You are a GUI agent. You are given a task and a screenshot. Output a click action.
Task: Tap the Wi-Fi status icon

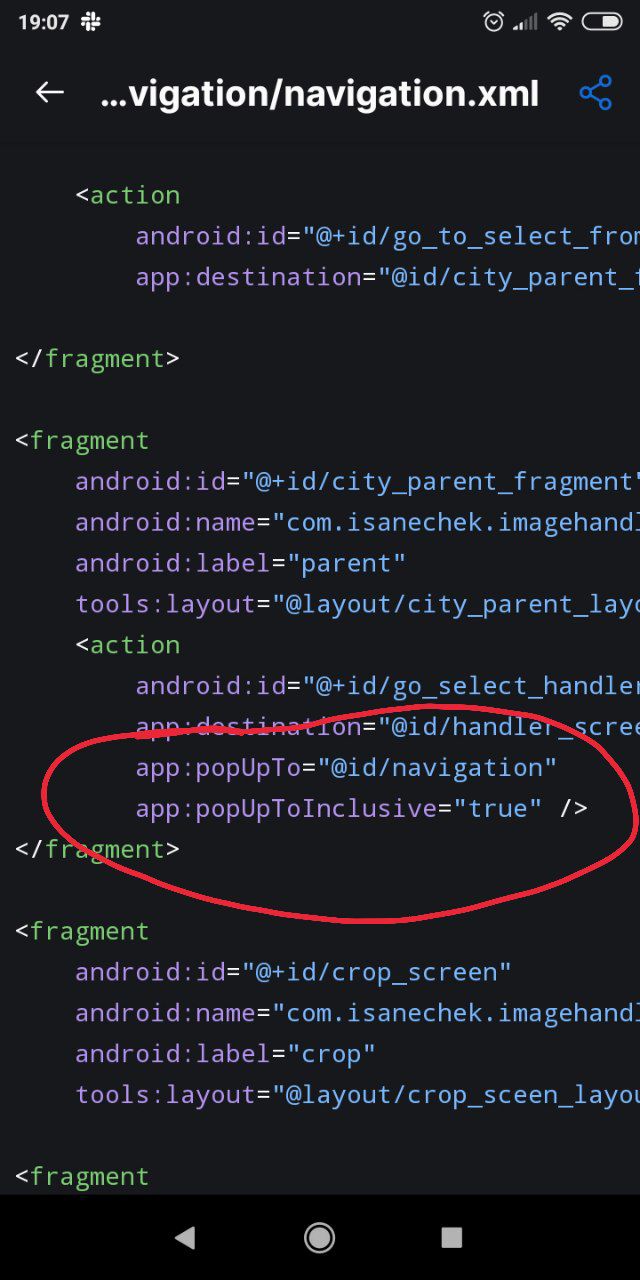click(559, 21)
